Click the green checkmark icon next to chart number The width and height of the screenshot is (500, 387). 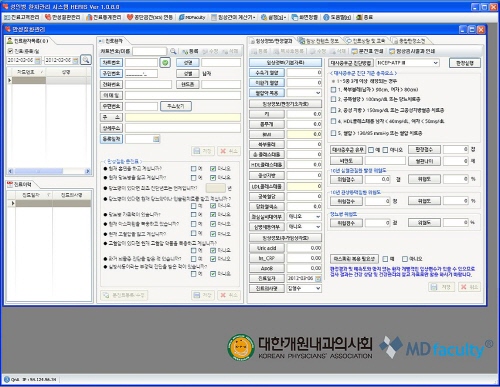click(165, 62)
